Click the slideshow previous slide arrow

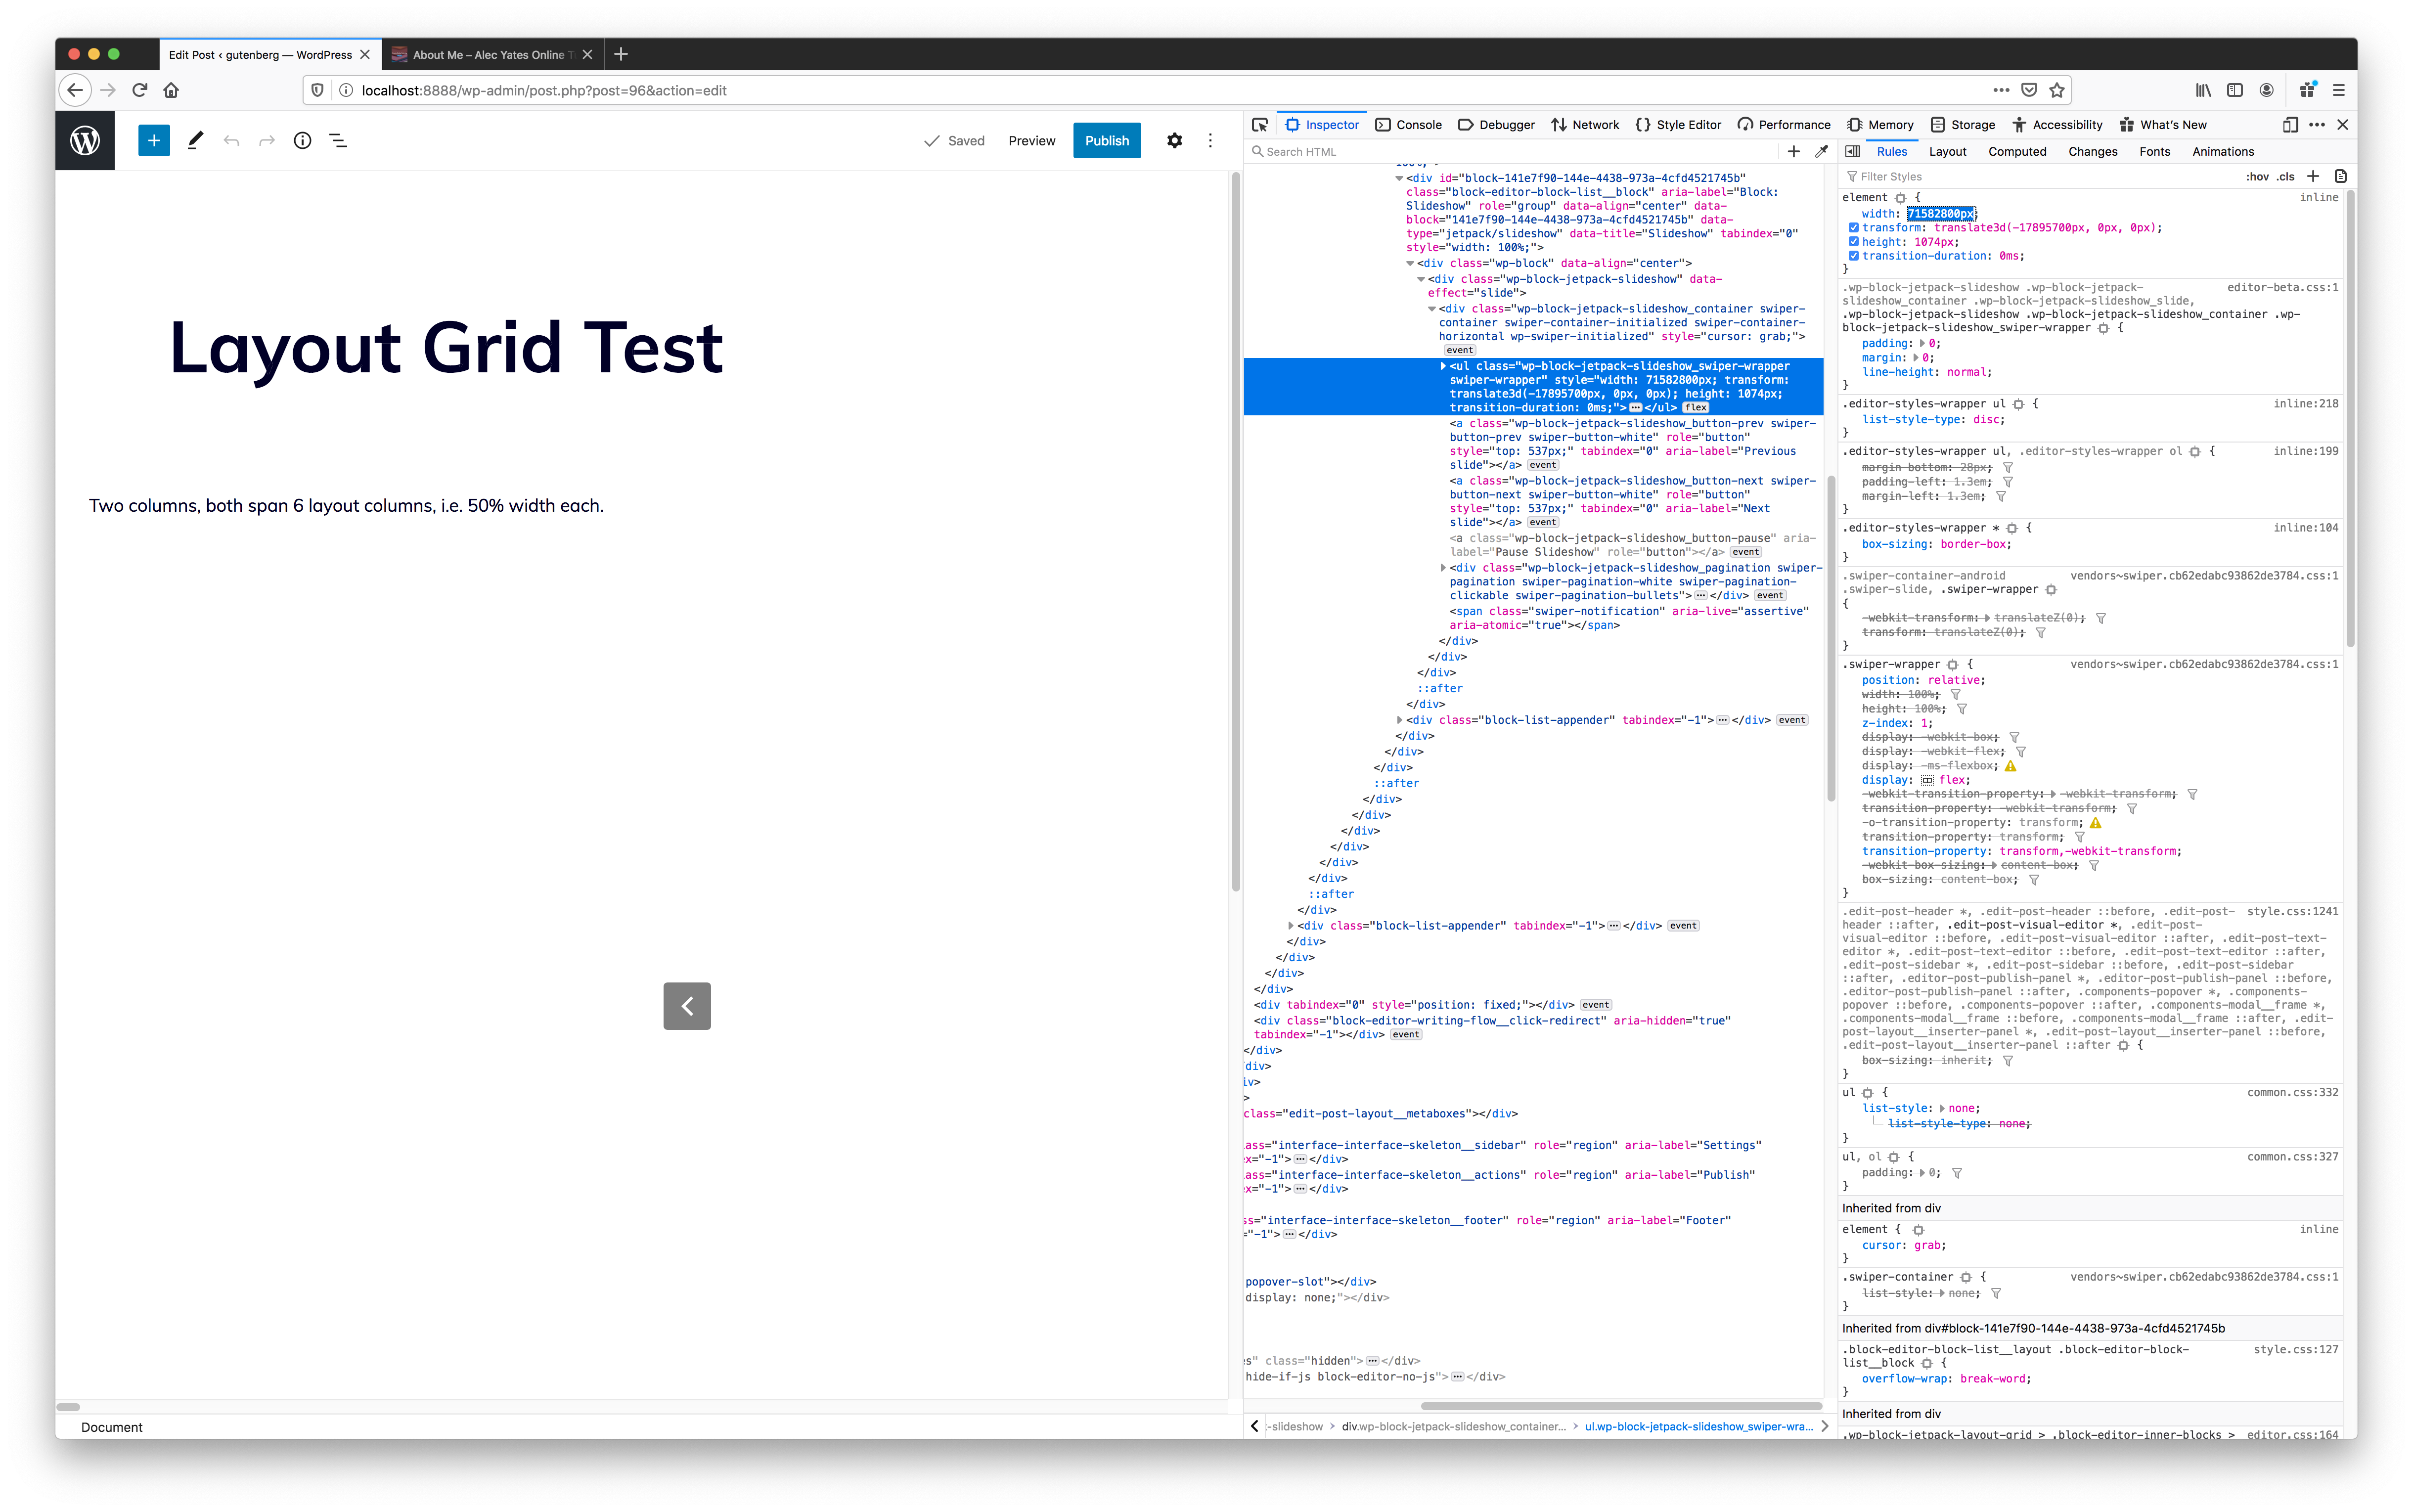(687, 1006)
